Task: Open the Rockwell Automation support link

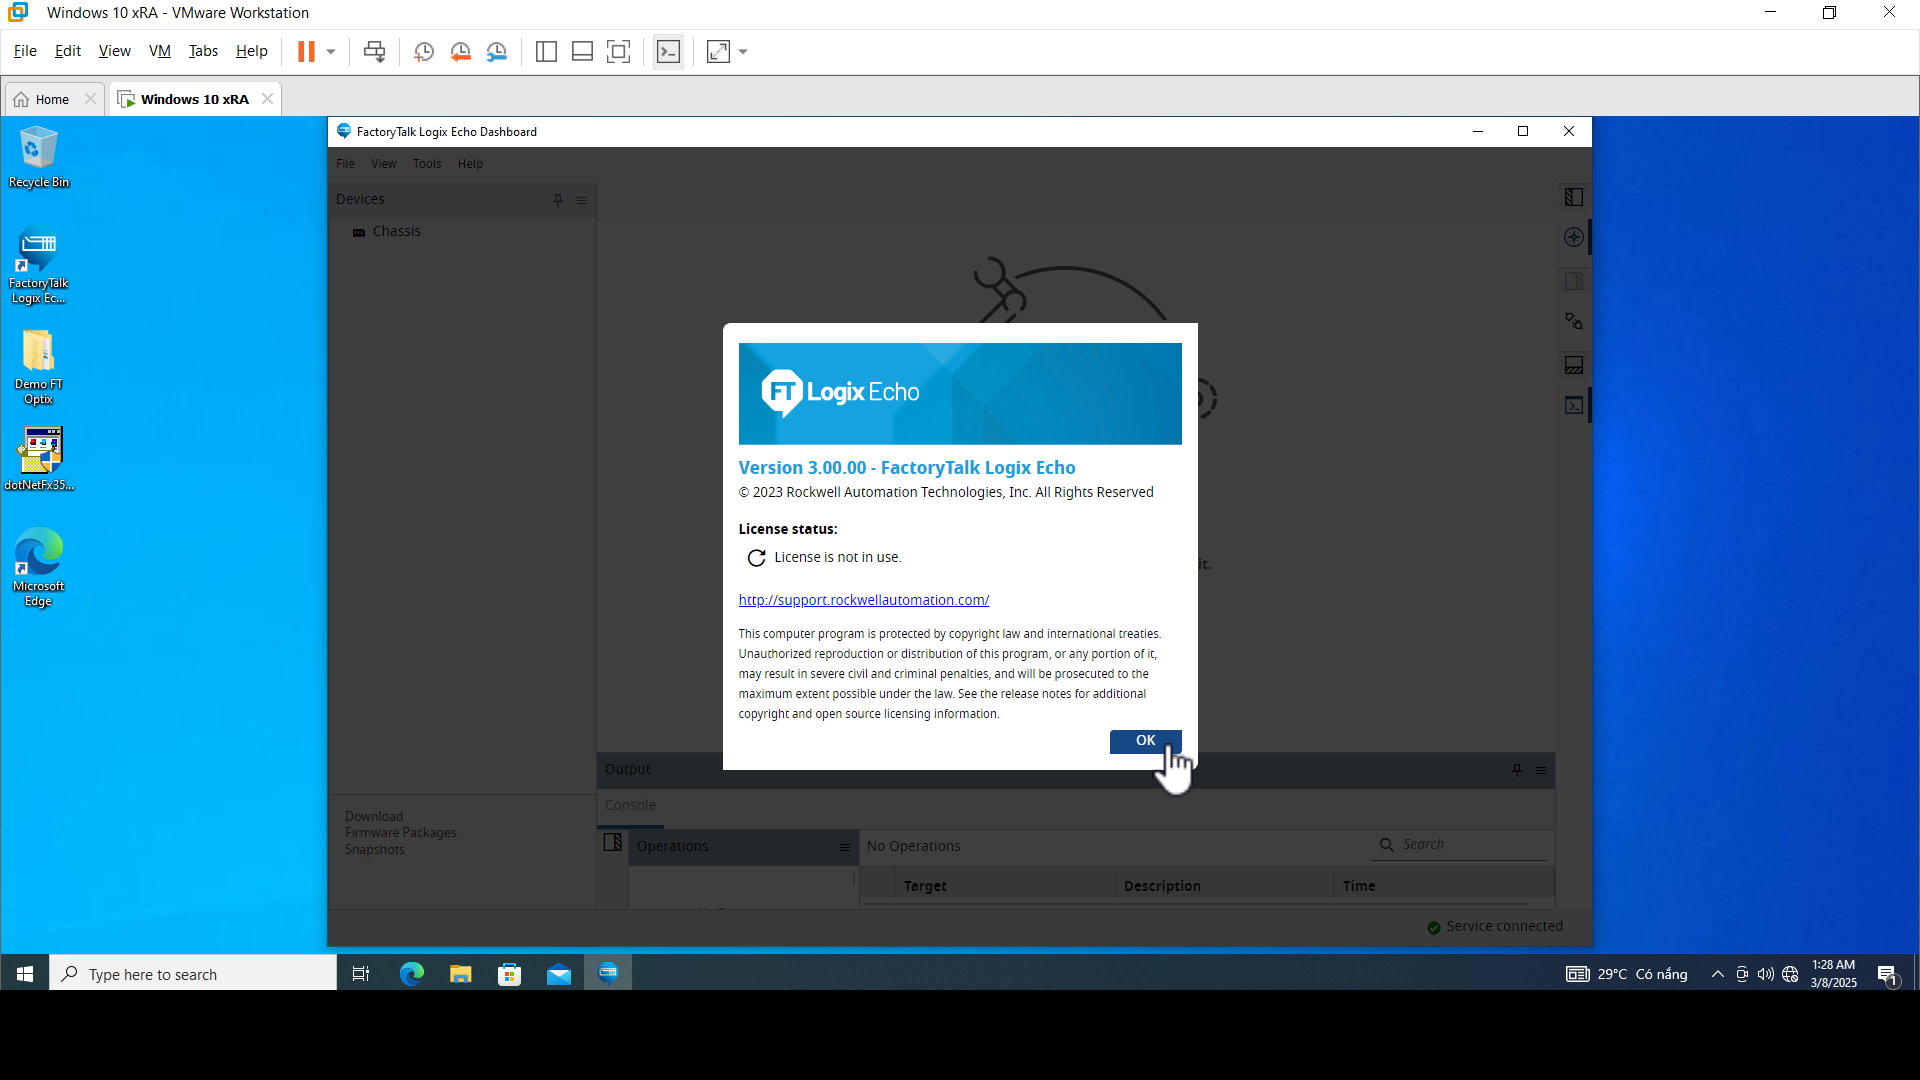Action: (x=863, y=600)
